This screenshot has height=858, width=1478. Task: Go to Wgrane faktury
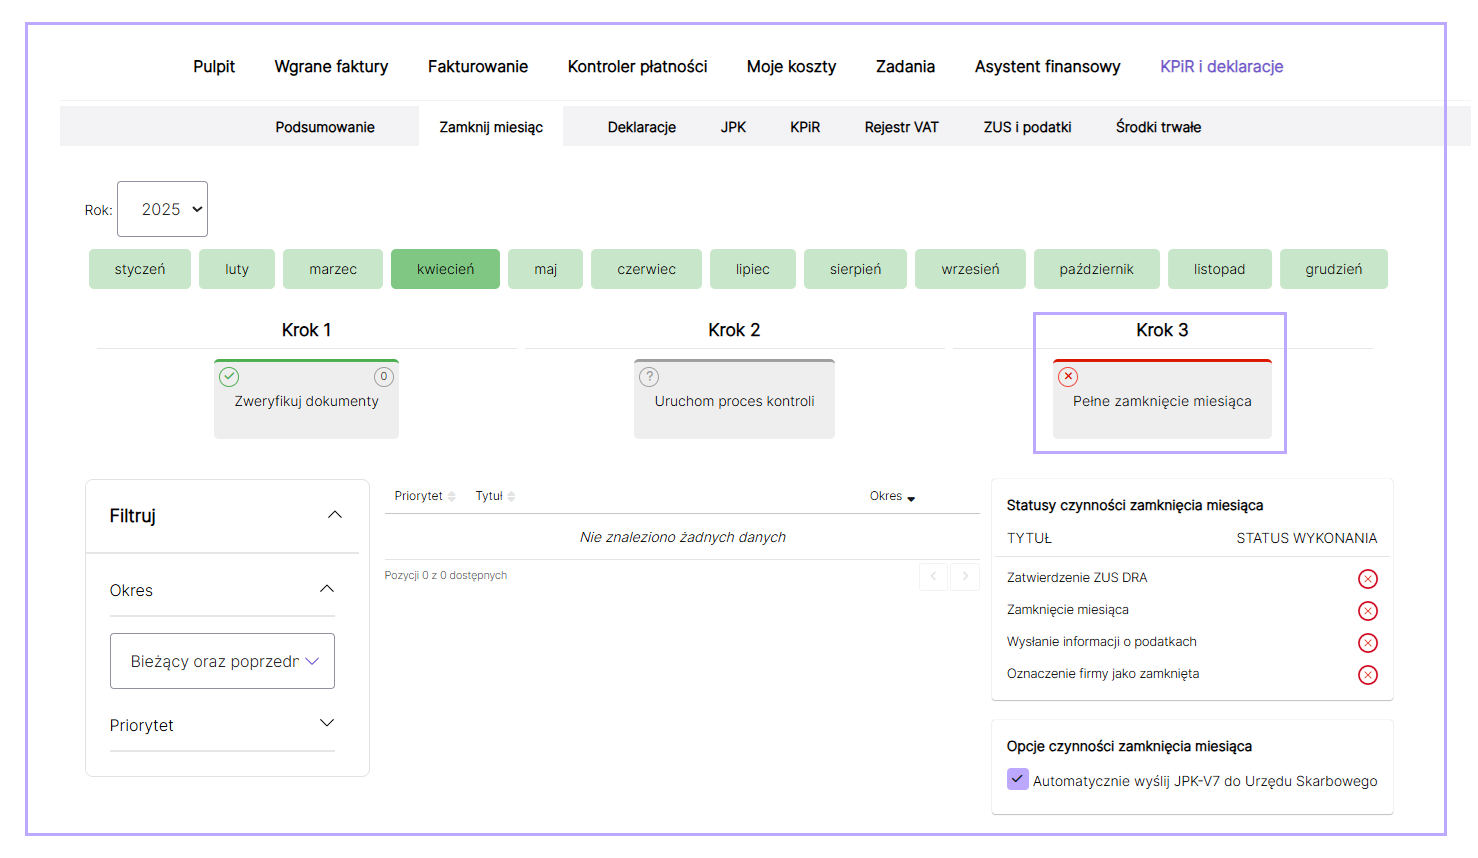331,66
